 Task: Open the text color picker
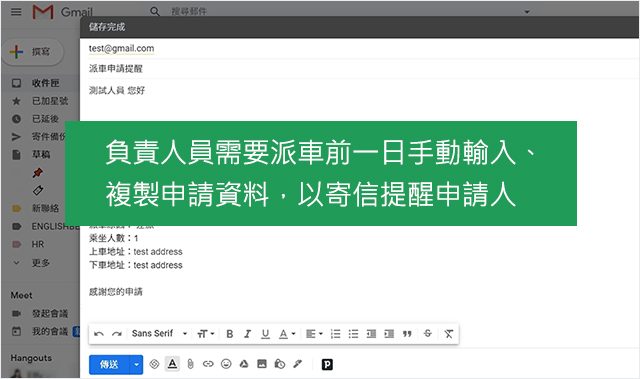[x=287, y=334]
